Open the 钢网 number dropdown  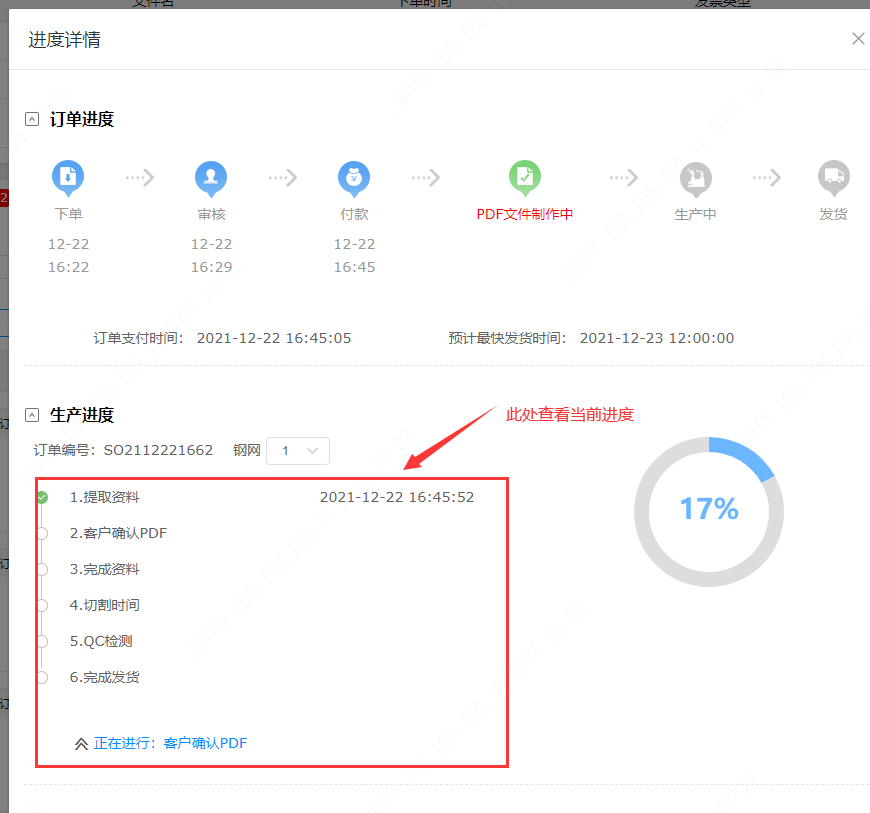[299, 451]
